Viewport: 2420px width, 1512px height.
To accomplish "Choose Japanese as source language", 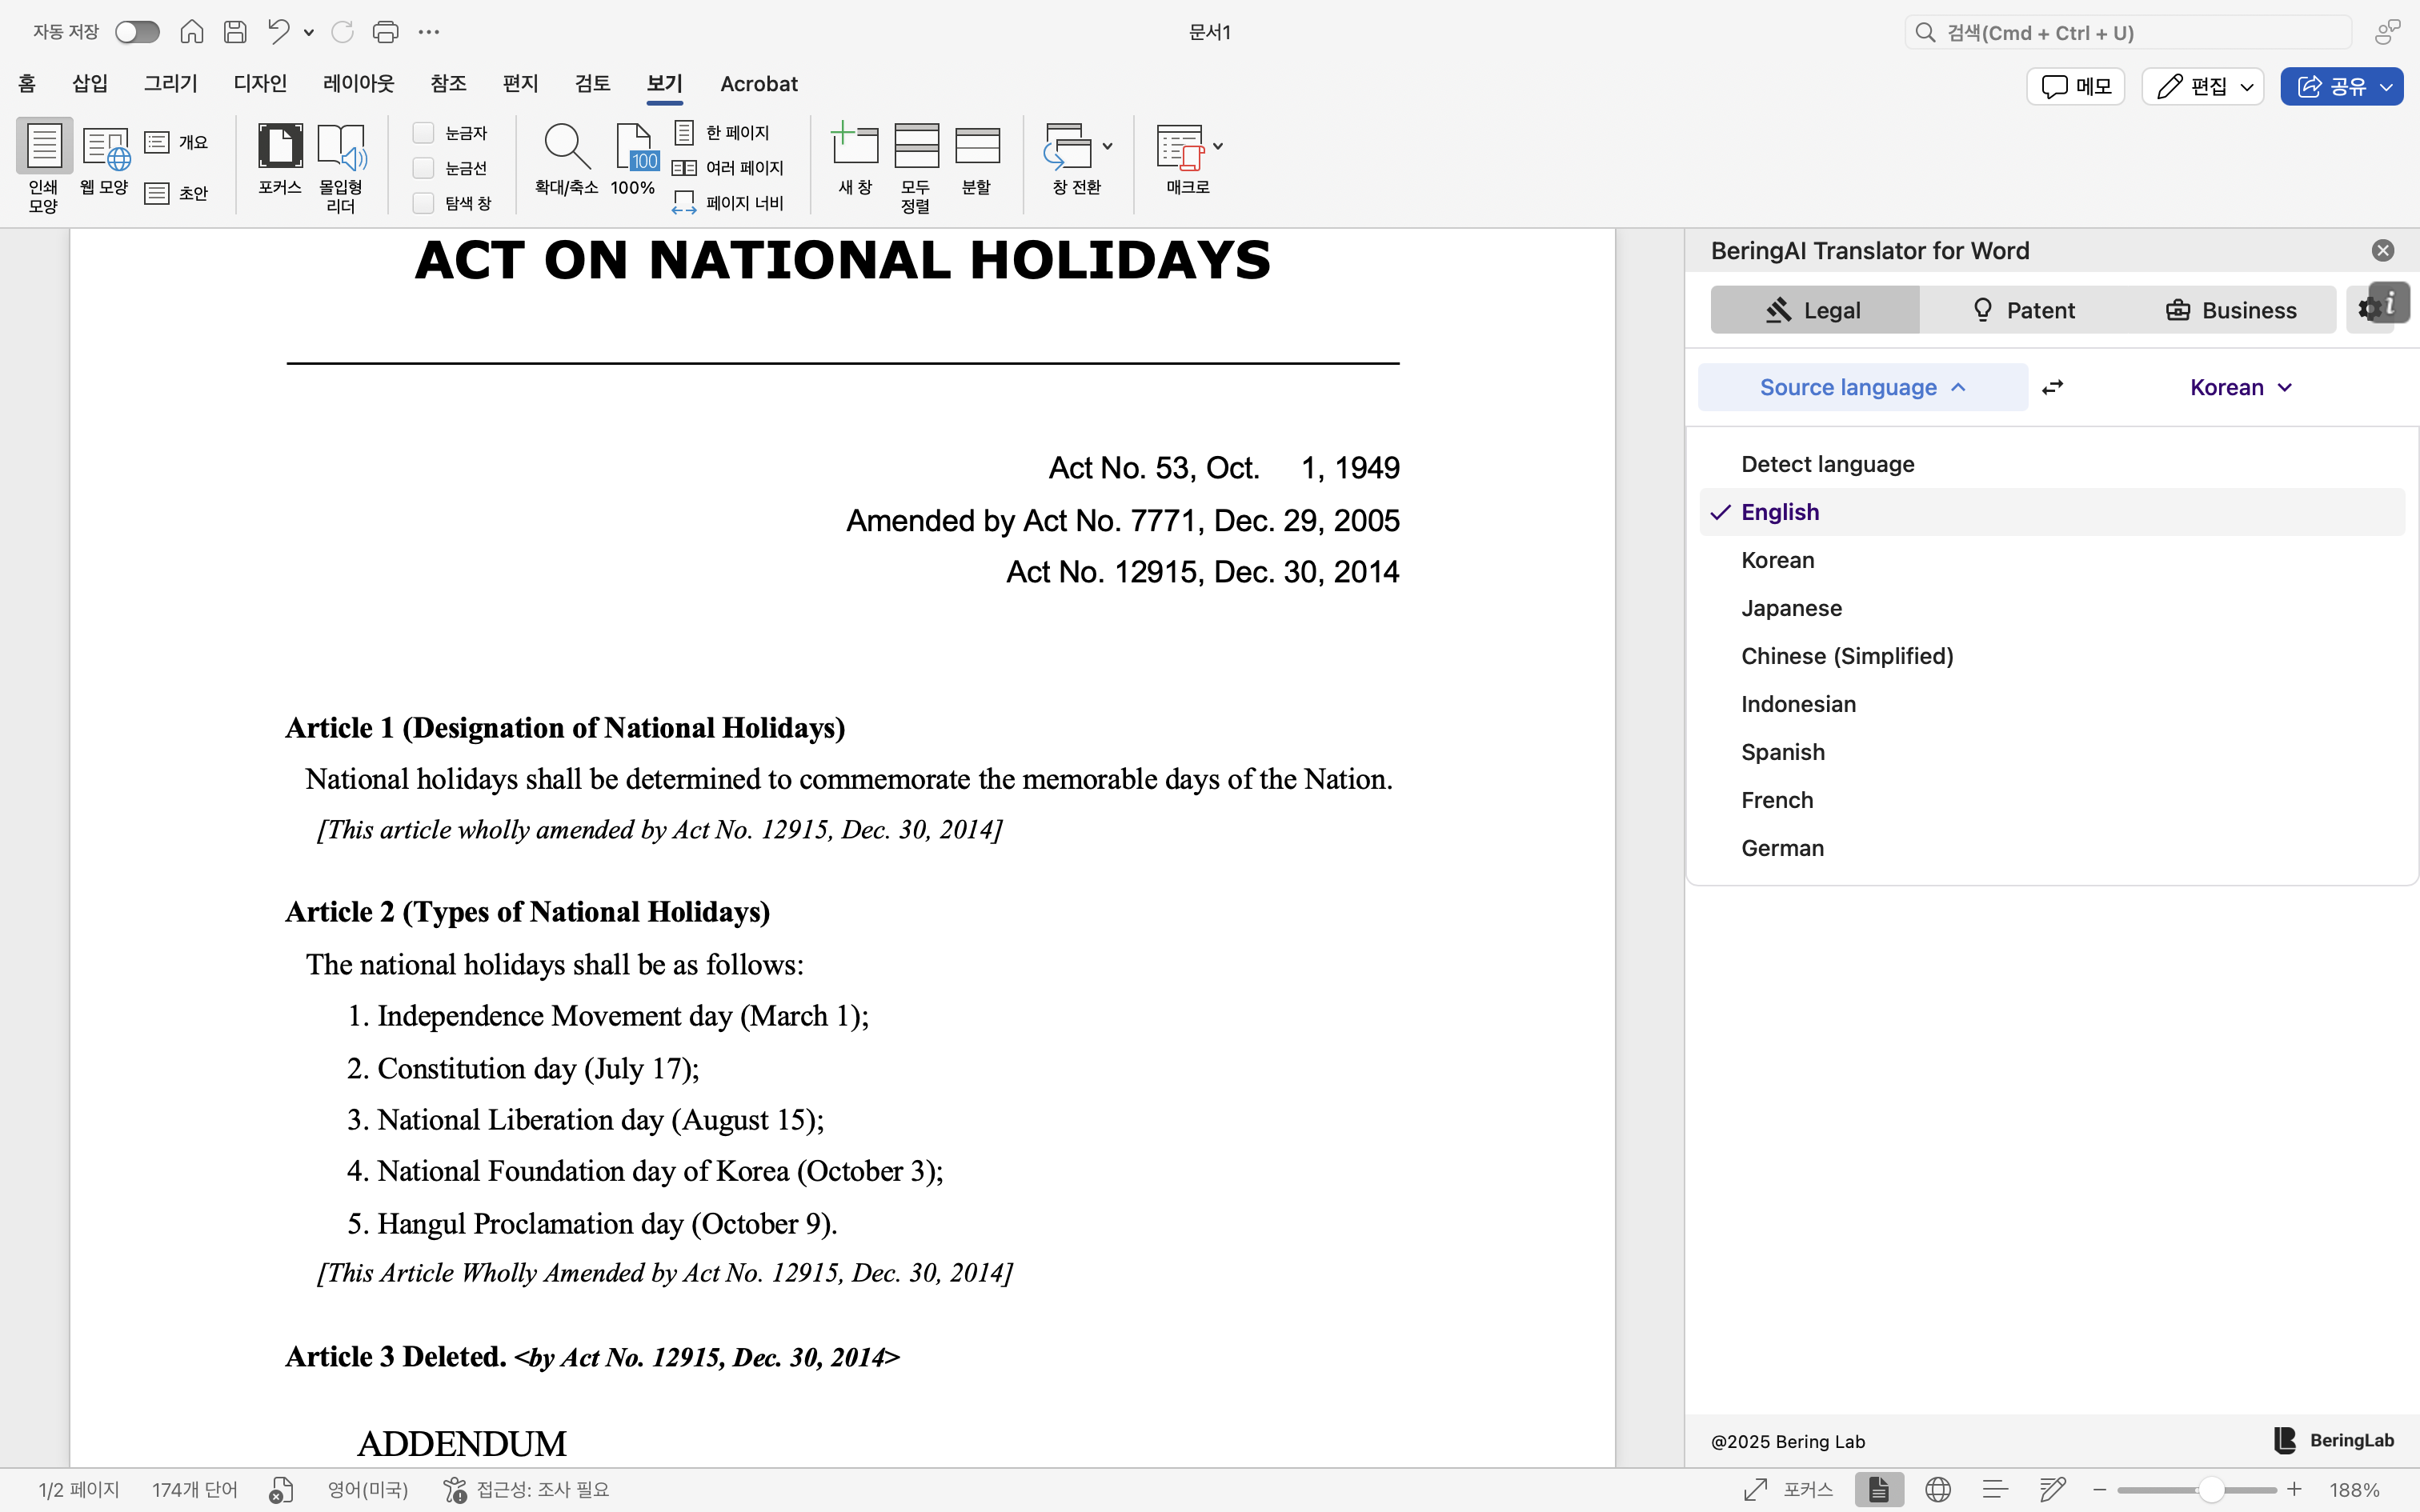I will [x=2052, y=608].
